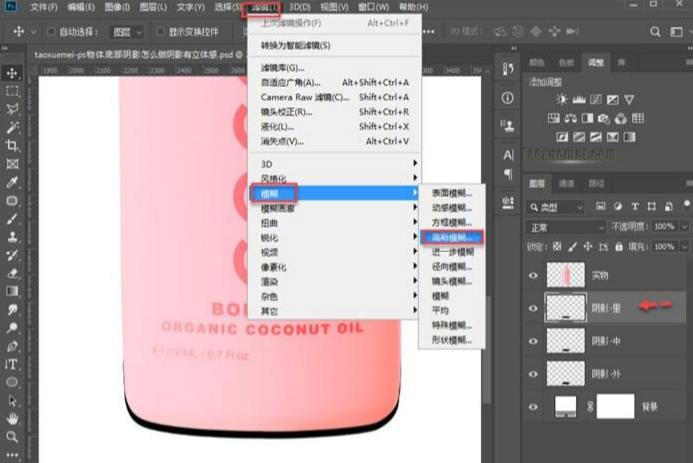Choose 液化(L)... menu item
The image size is (693, 463).
[x=334, y=127]
